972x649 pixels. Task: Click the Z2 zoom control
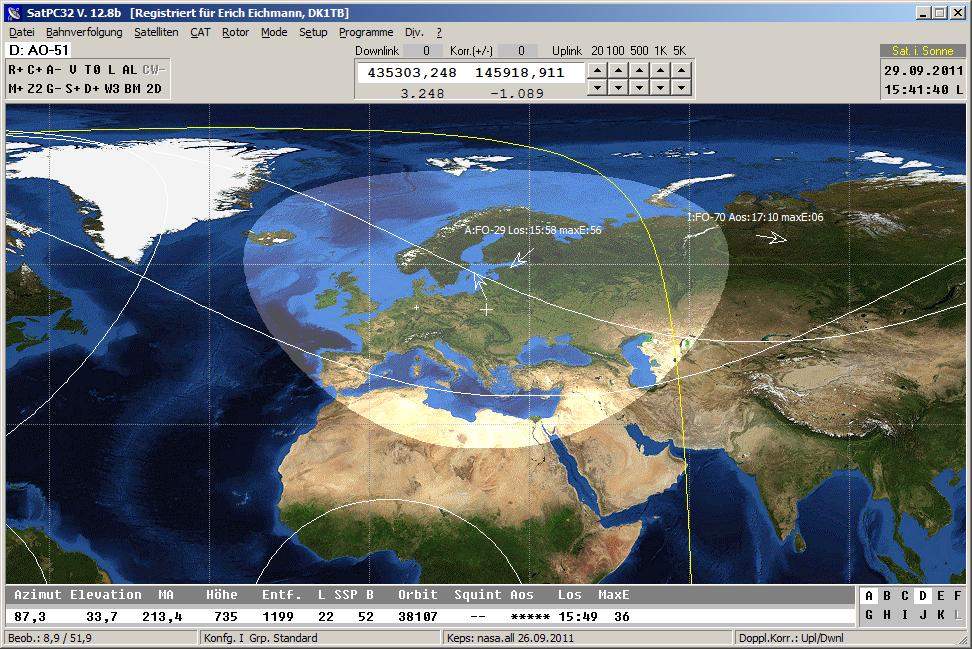coord(35,88)
